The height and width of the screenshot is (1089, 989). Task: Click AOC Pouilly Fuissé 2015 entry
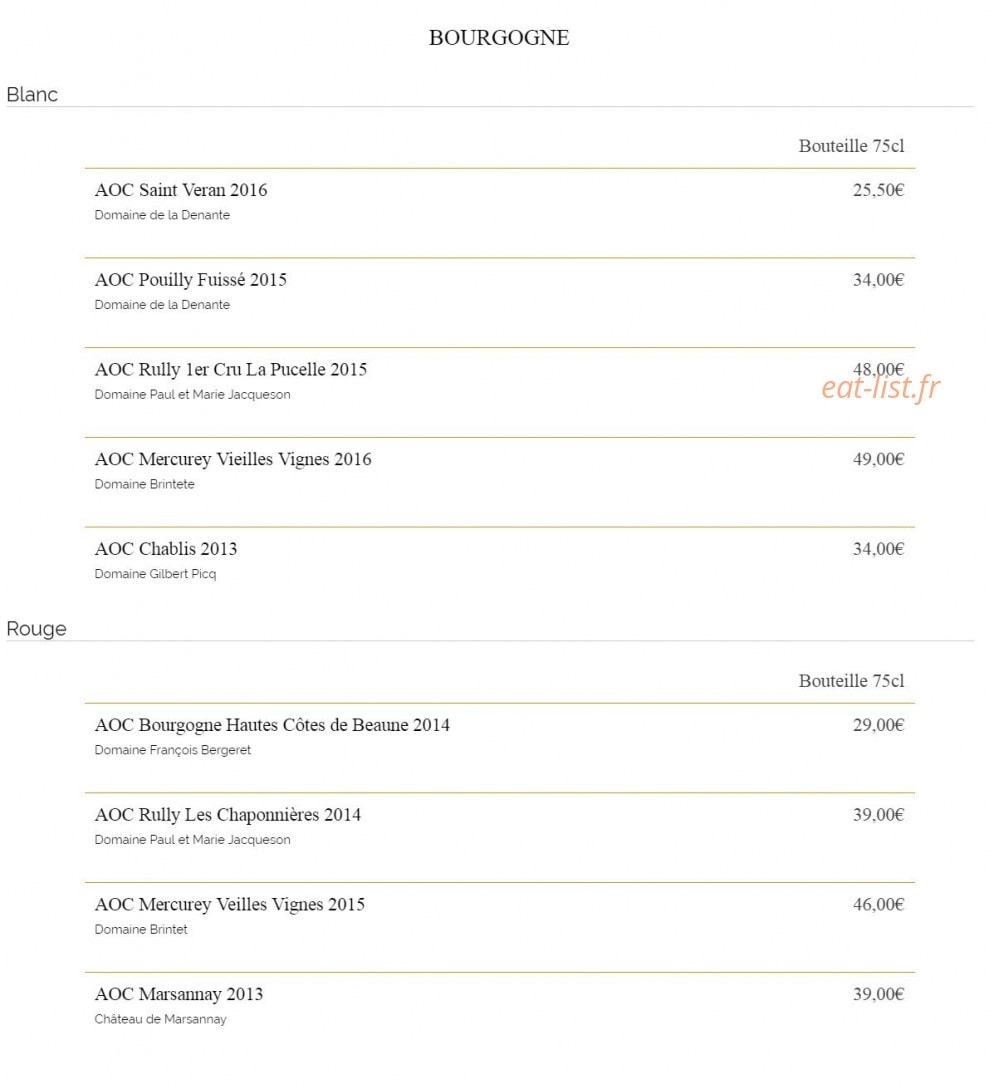pyautogui.click(x=190, y=279)
